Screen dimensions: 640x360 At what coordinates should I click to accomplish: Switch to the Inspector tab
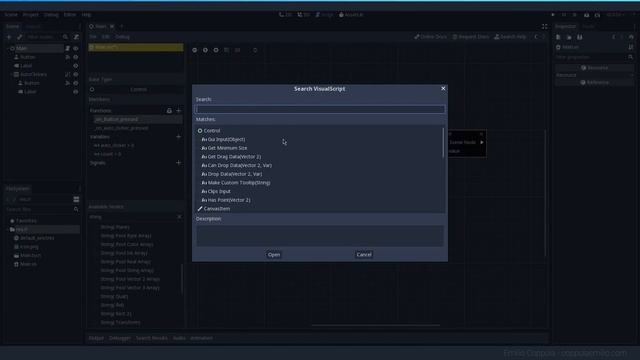pyautogui.click(x=565, y=27)
